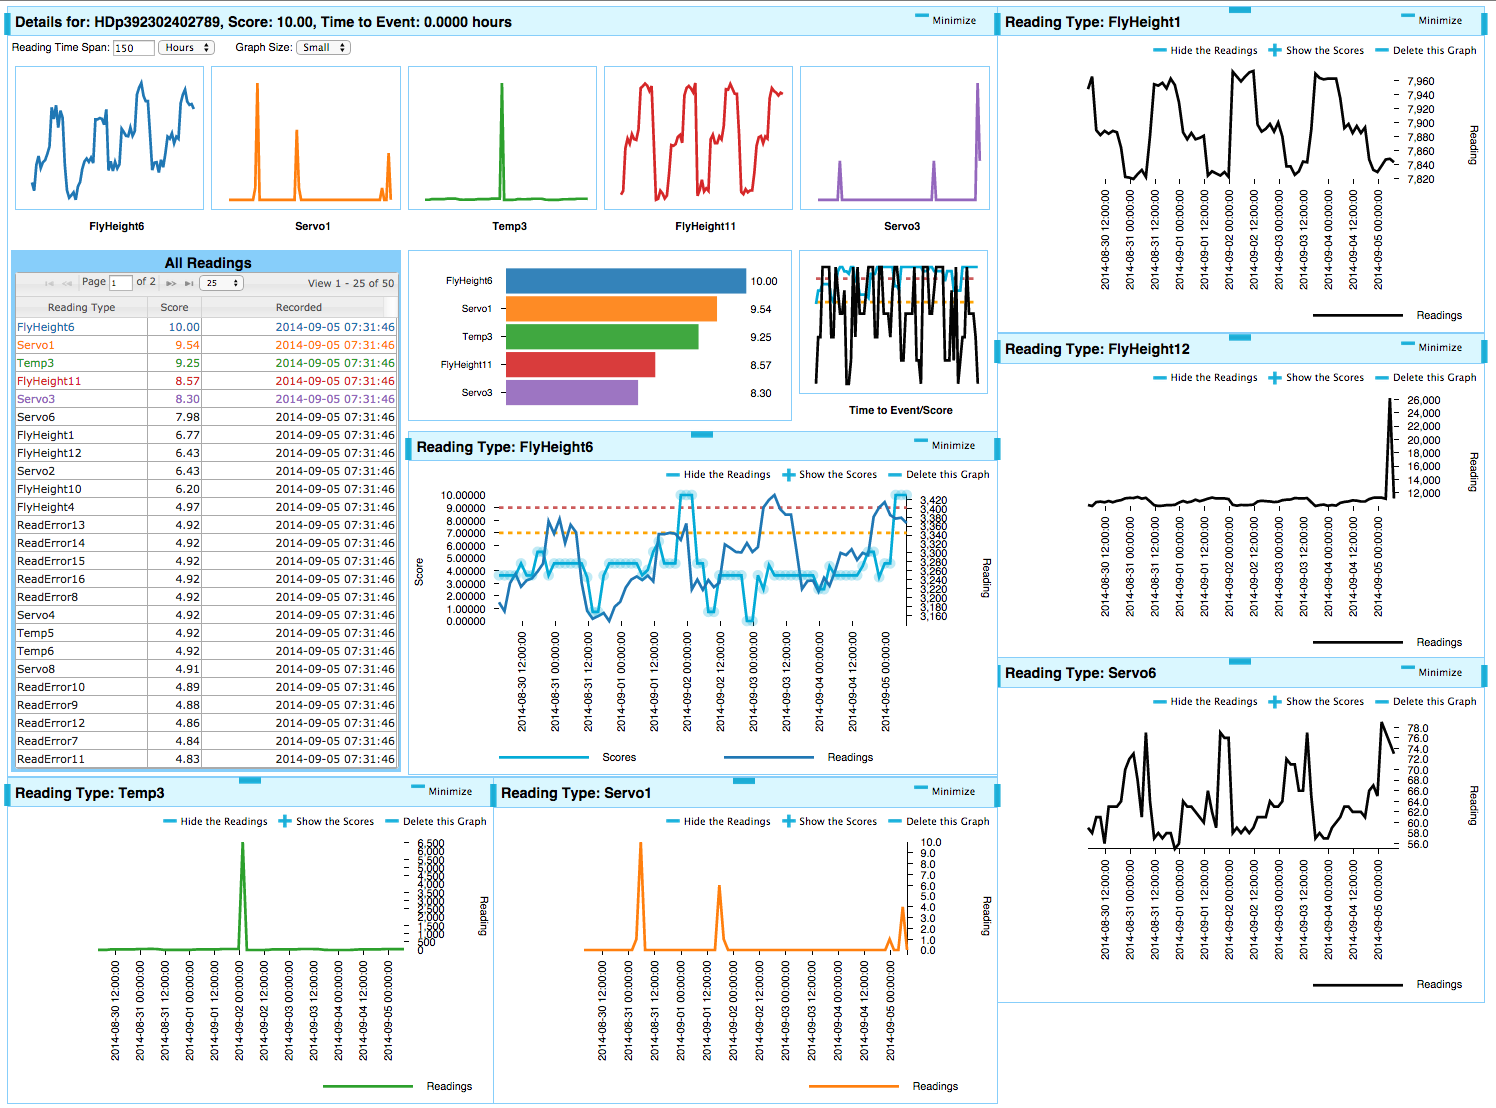This screenshot has width=1496, height=1108.
Task: Click the red FlyHeight11 bar in bar chart
Action: [580, 365]
